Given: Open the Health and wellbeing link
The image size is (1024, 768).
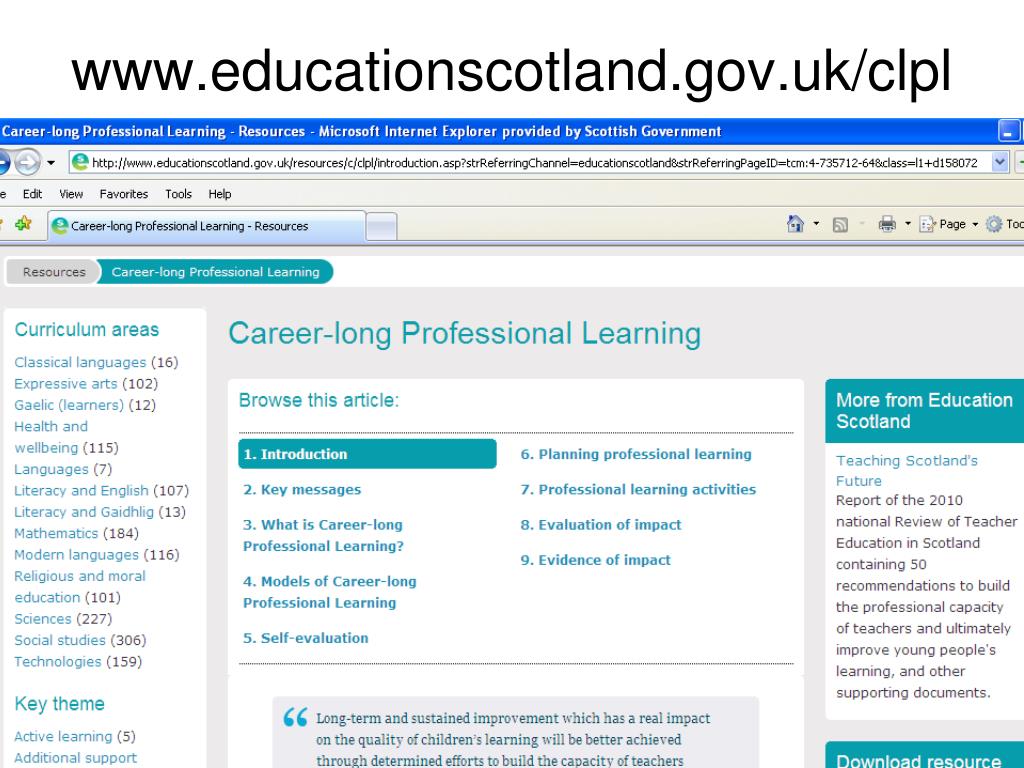Looking at the screenshot, I should (x=51, y=437).
